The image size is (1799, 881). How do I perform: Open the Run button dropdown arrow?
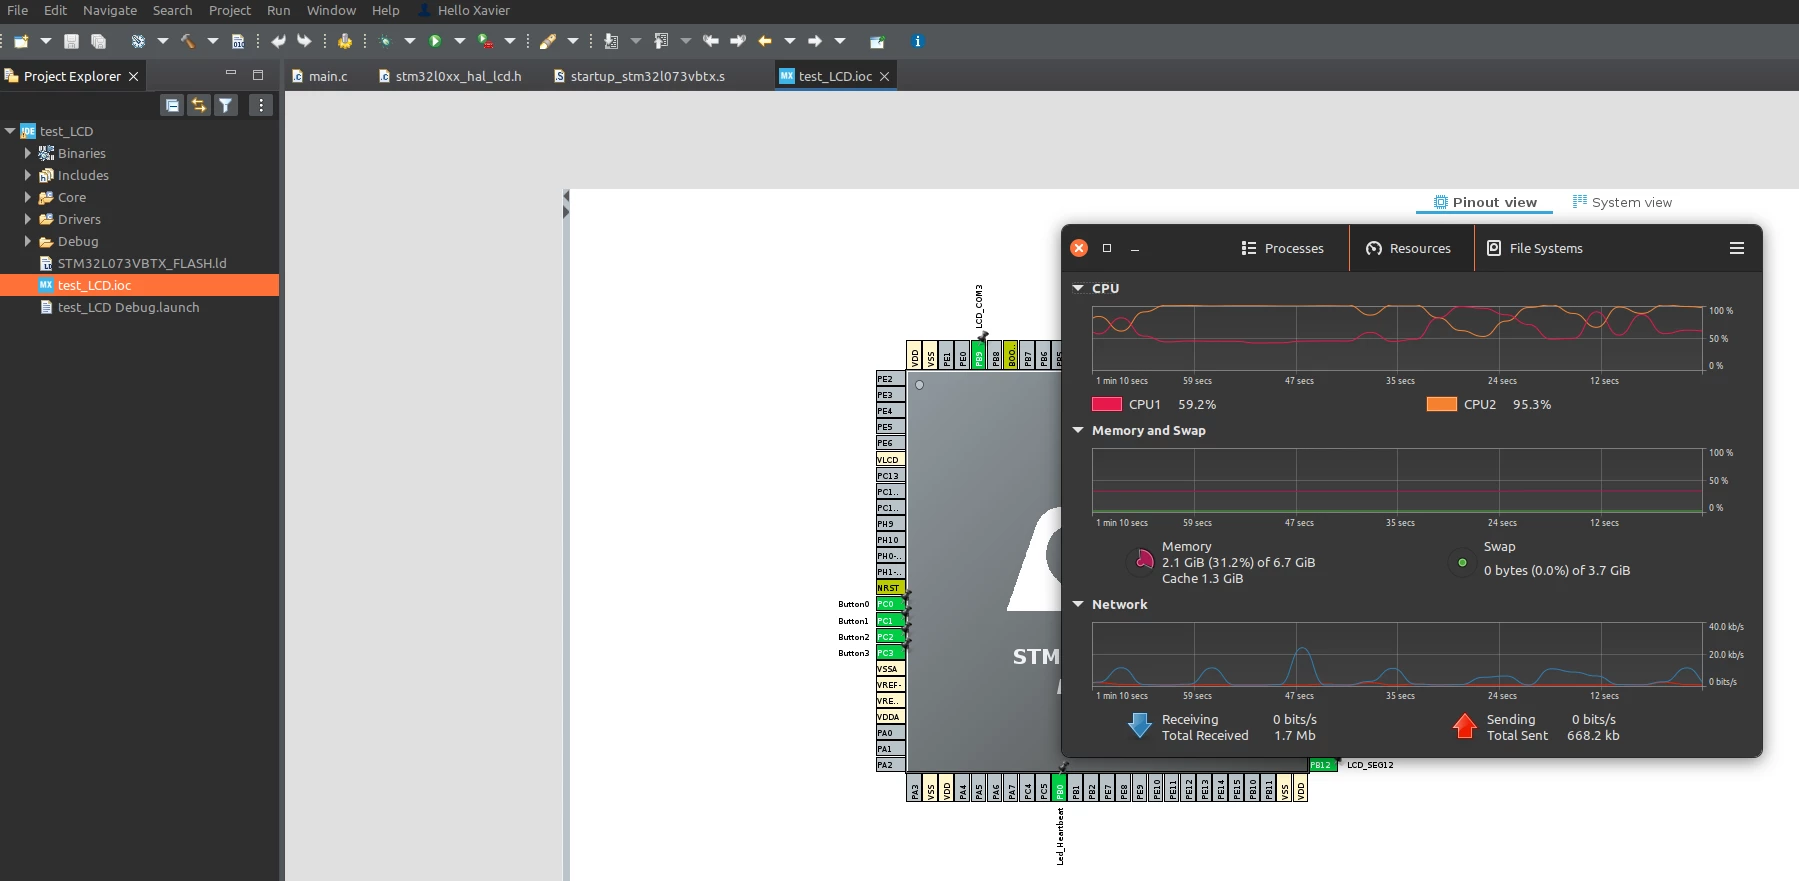tap(460, 41)
